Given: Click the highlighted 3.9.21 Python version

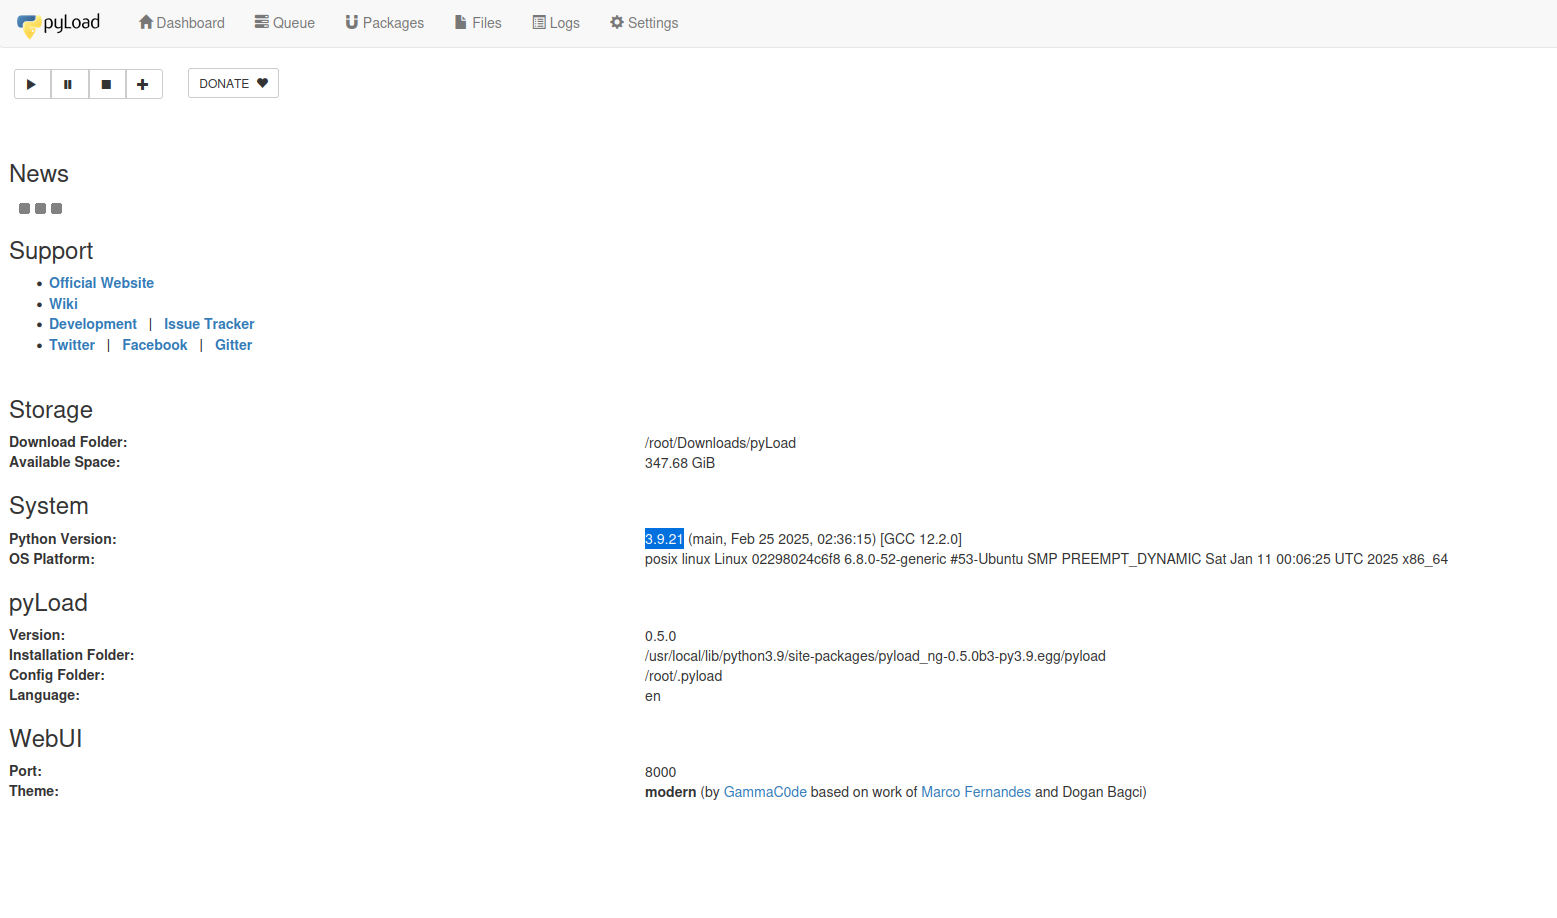Looking at the screenshot, I should point(664,539).
